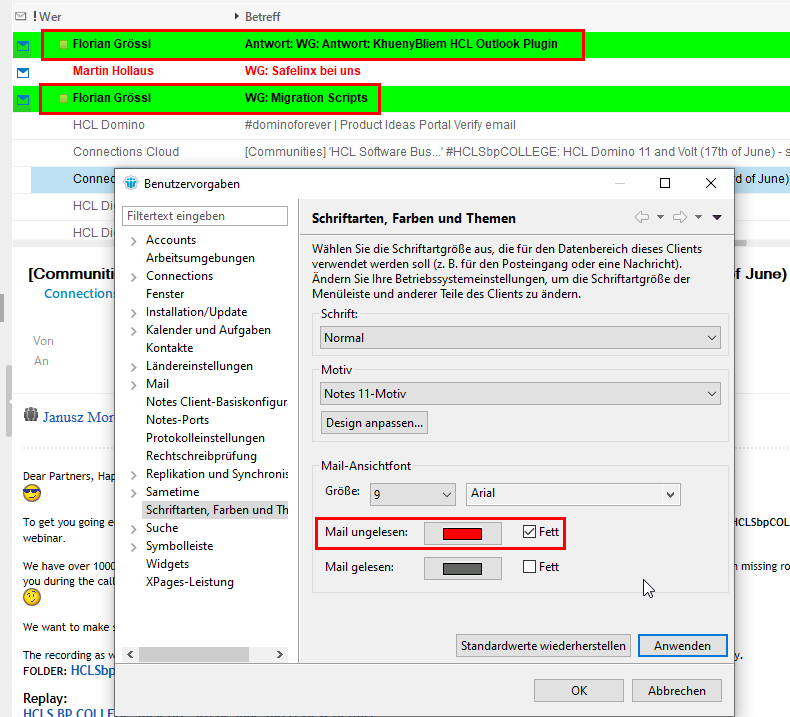
Task: Click the sunglasses emoji in the mail body
Action: pos(33,494)
